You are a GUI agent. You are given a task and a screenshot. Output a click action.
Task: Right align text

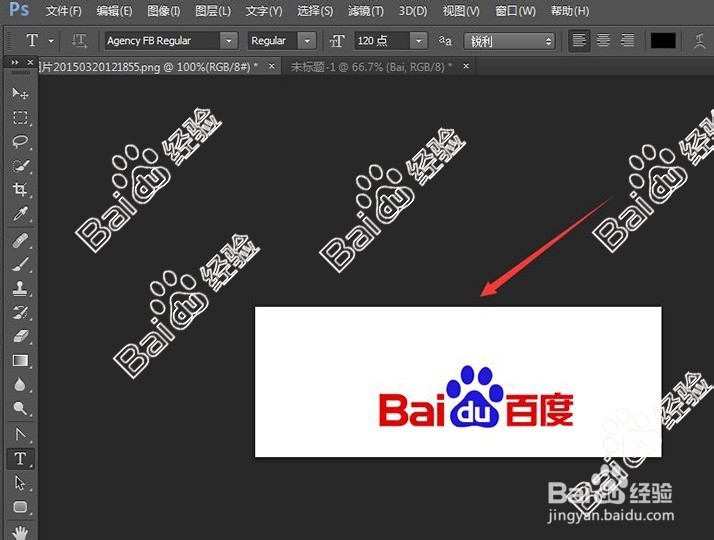627,41
